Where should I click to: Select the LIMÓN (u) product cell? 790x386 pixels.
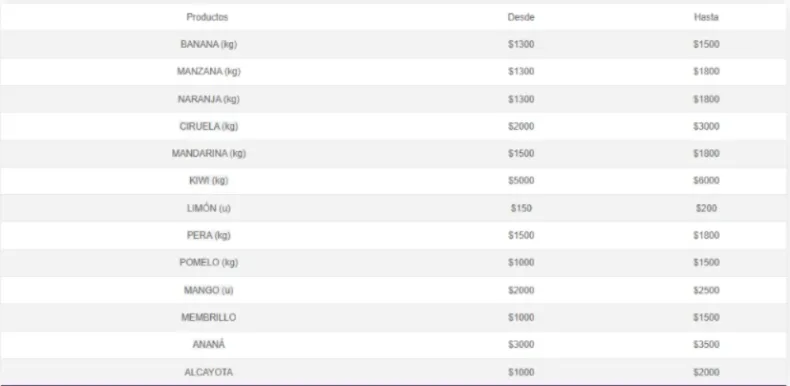click(209, 208)
